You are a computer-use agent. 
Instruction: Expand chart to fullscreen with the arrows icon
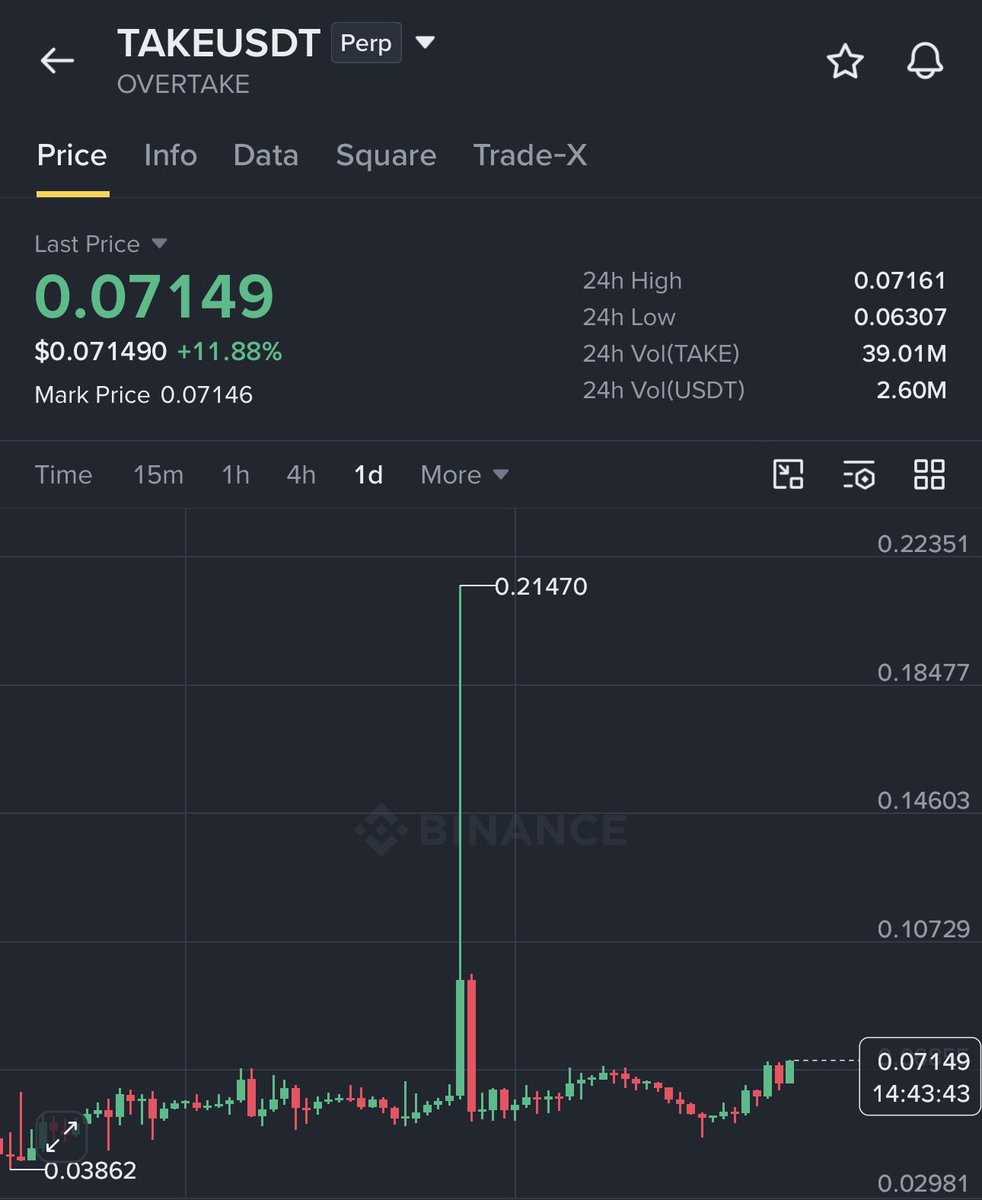(61, 1136)
